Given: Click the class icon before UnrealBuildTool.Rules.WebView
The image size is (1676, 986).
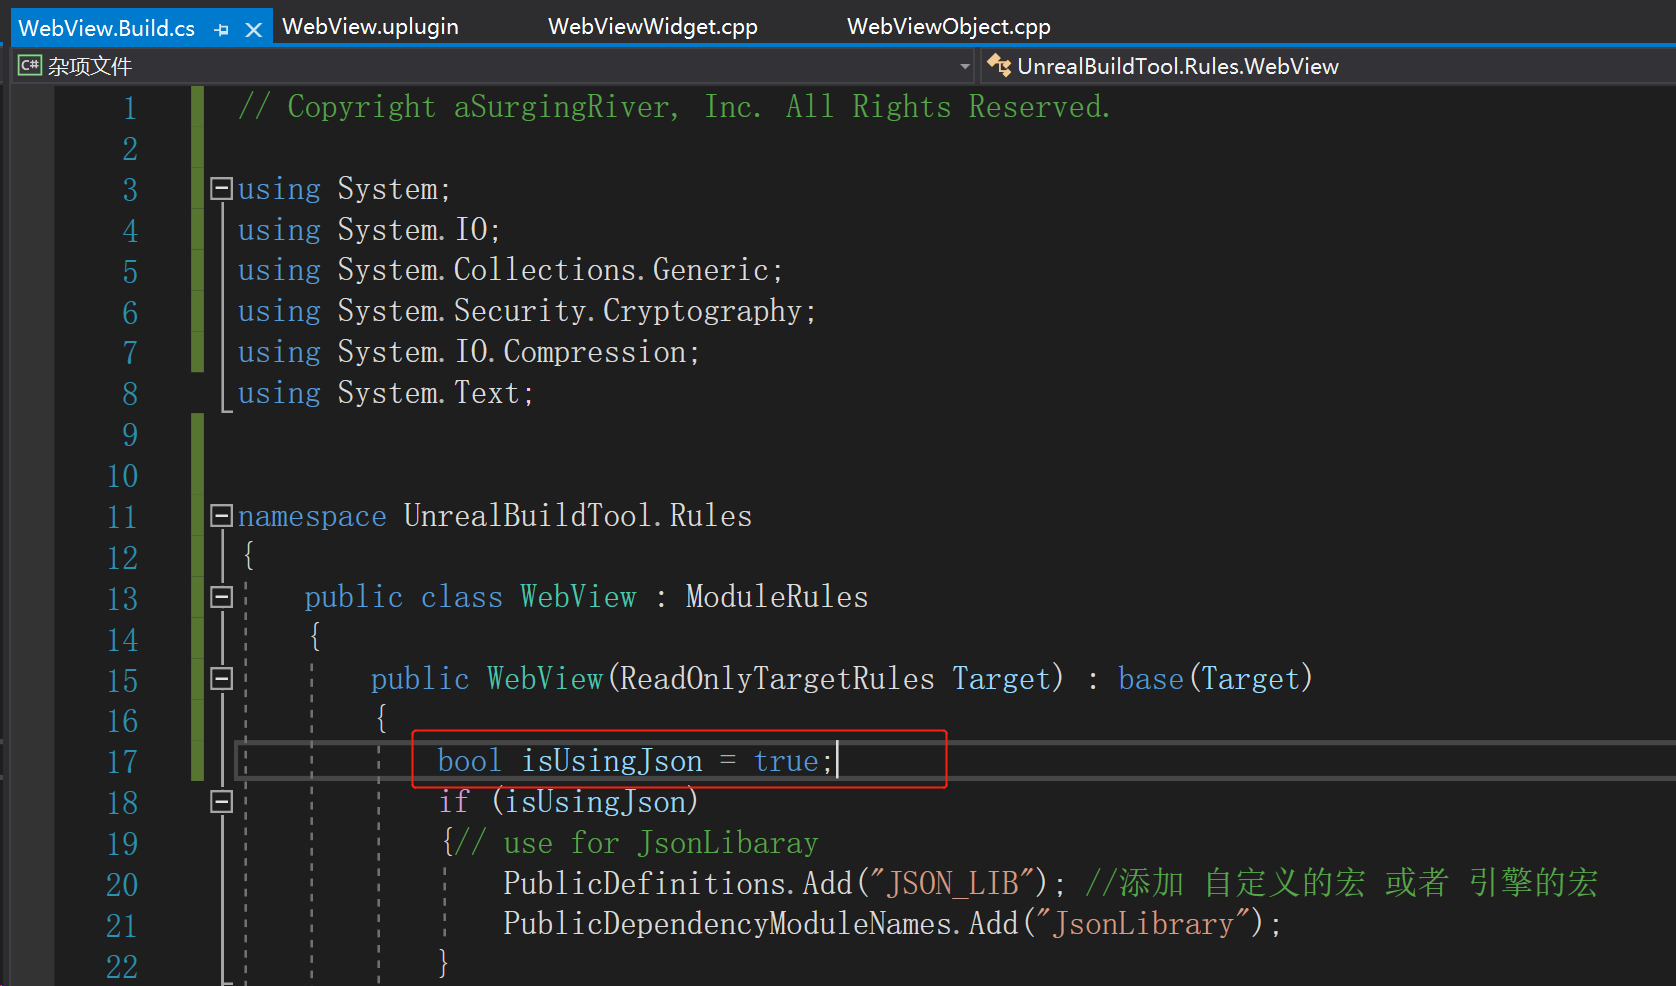Looking at the screenshot, I should point(998,66).
